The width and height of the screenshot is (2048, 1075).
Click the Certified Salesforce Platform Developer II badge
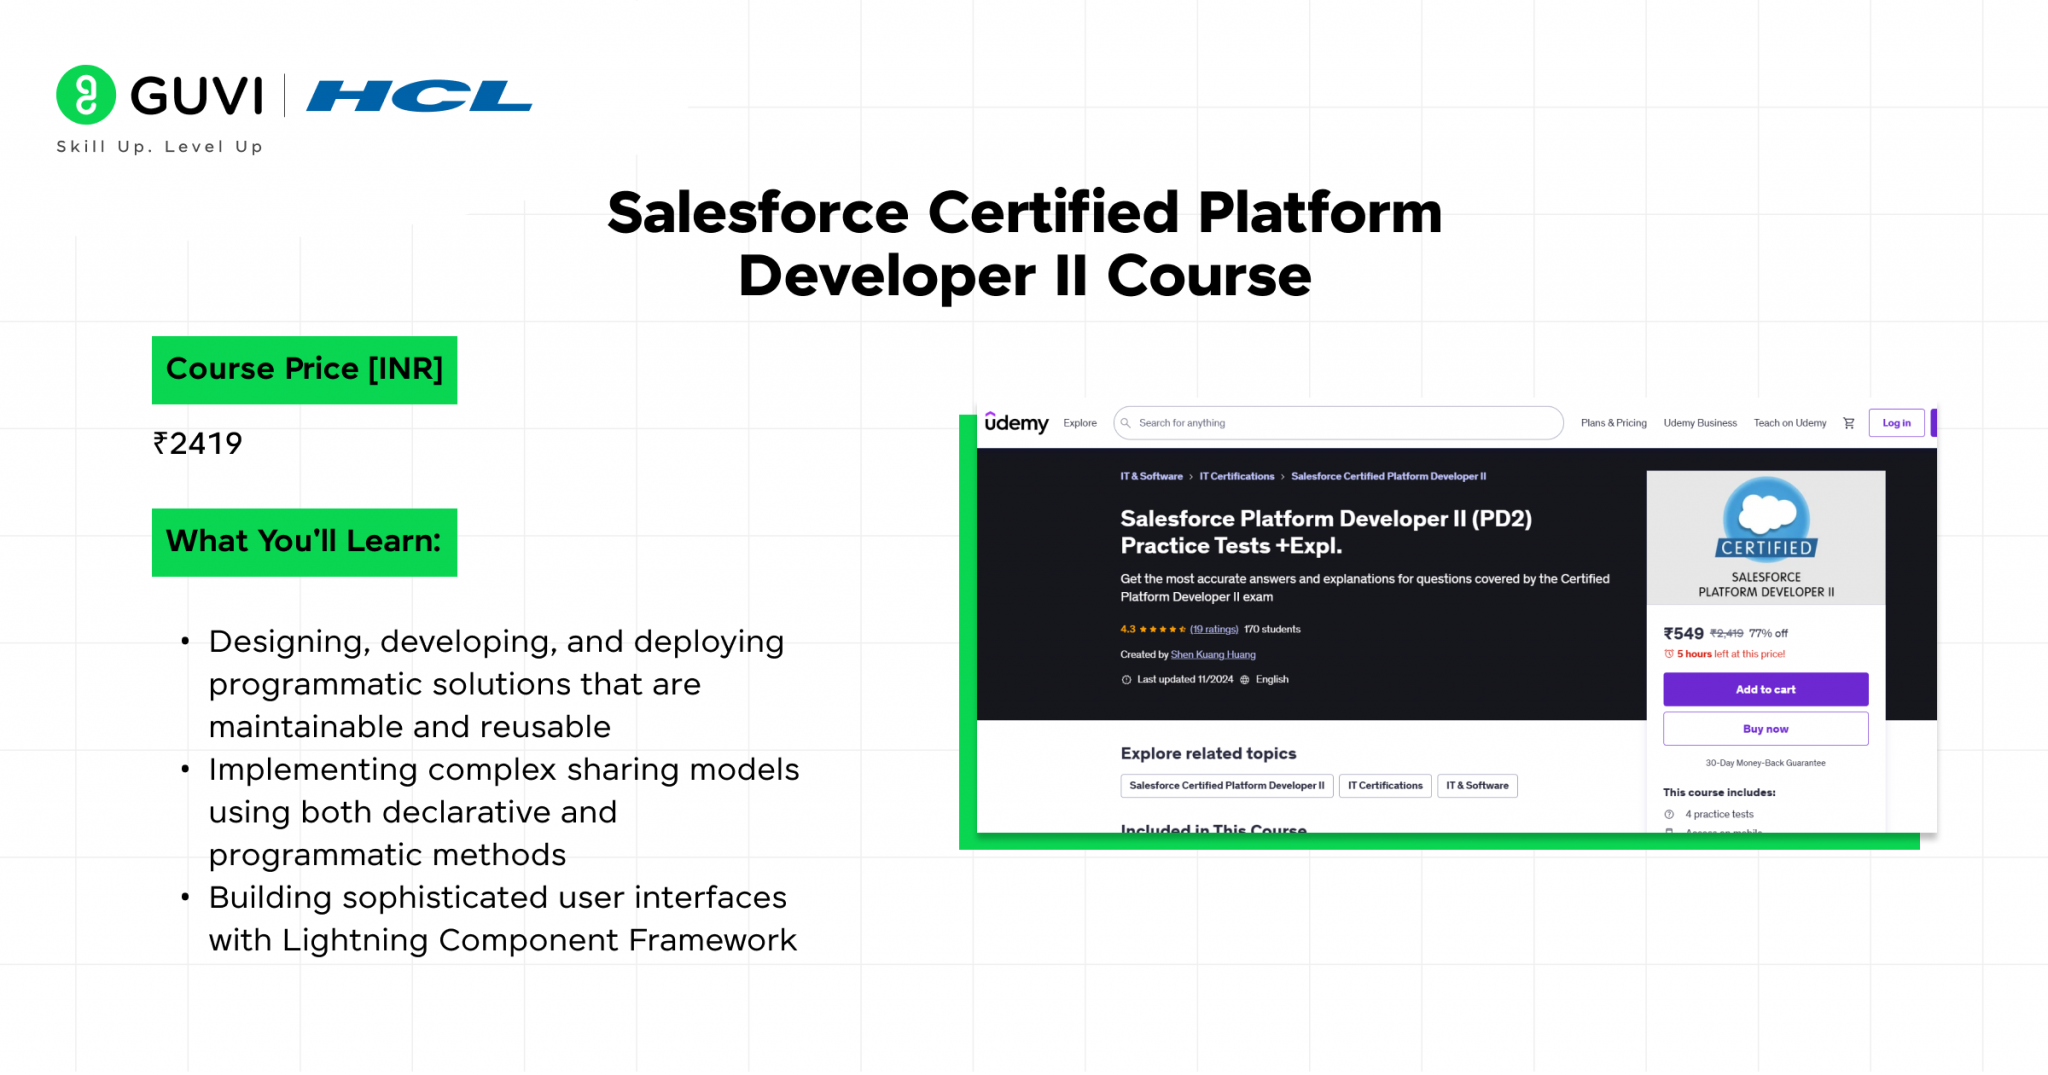1766,521
